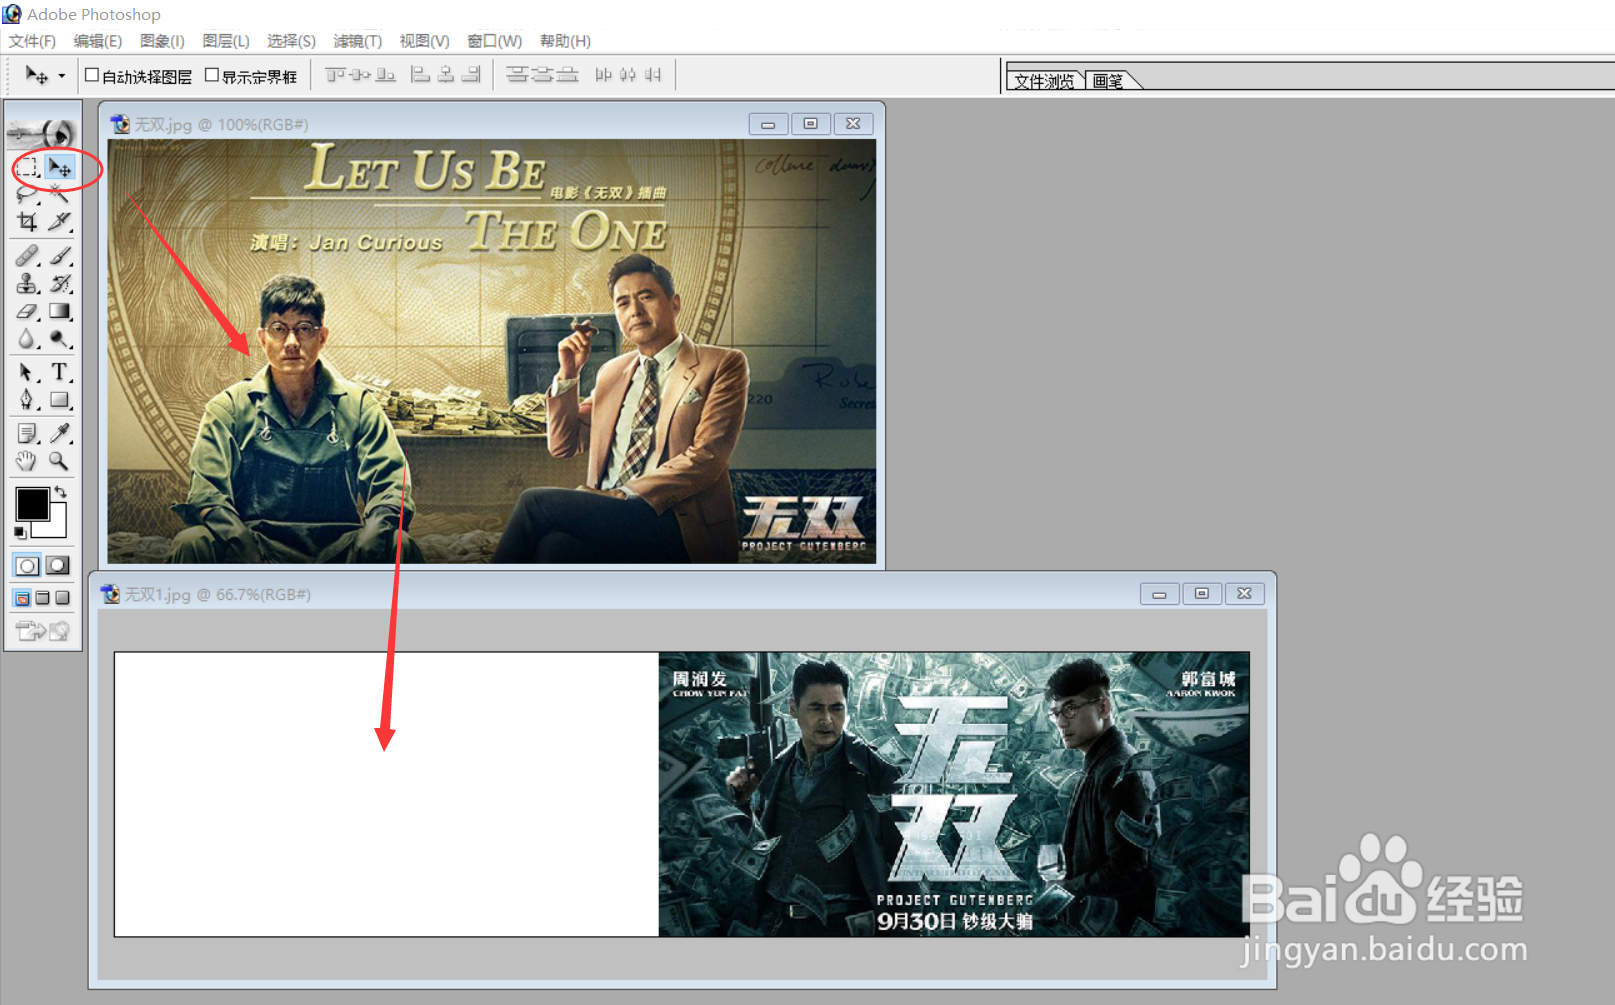Open the 滤镜(T) menu

(x=358, y=41)
